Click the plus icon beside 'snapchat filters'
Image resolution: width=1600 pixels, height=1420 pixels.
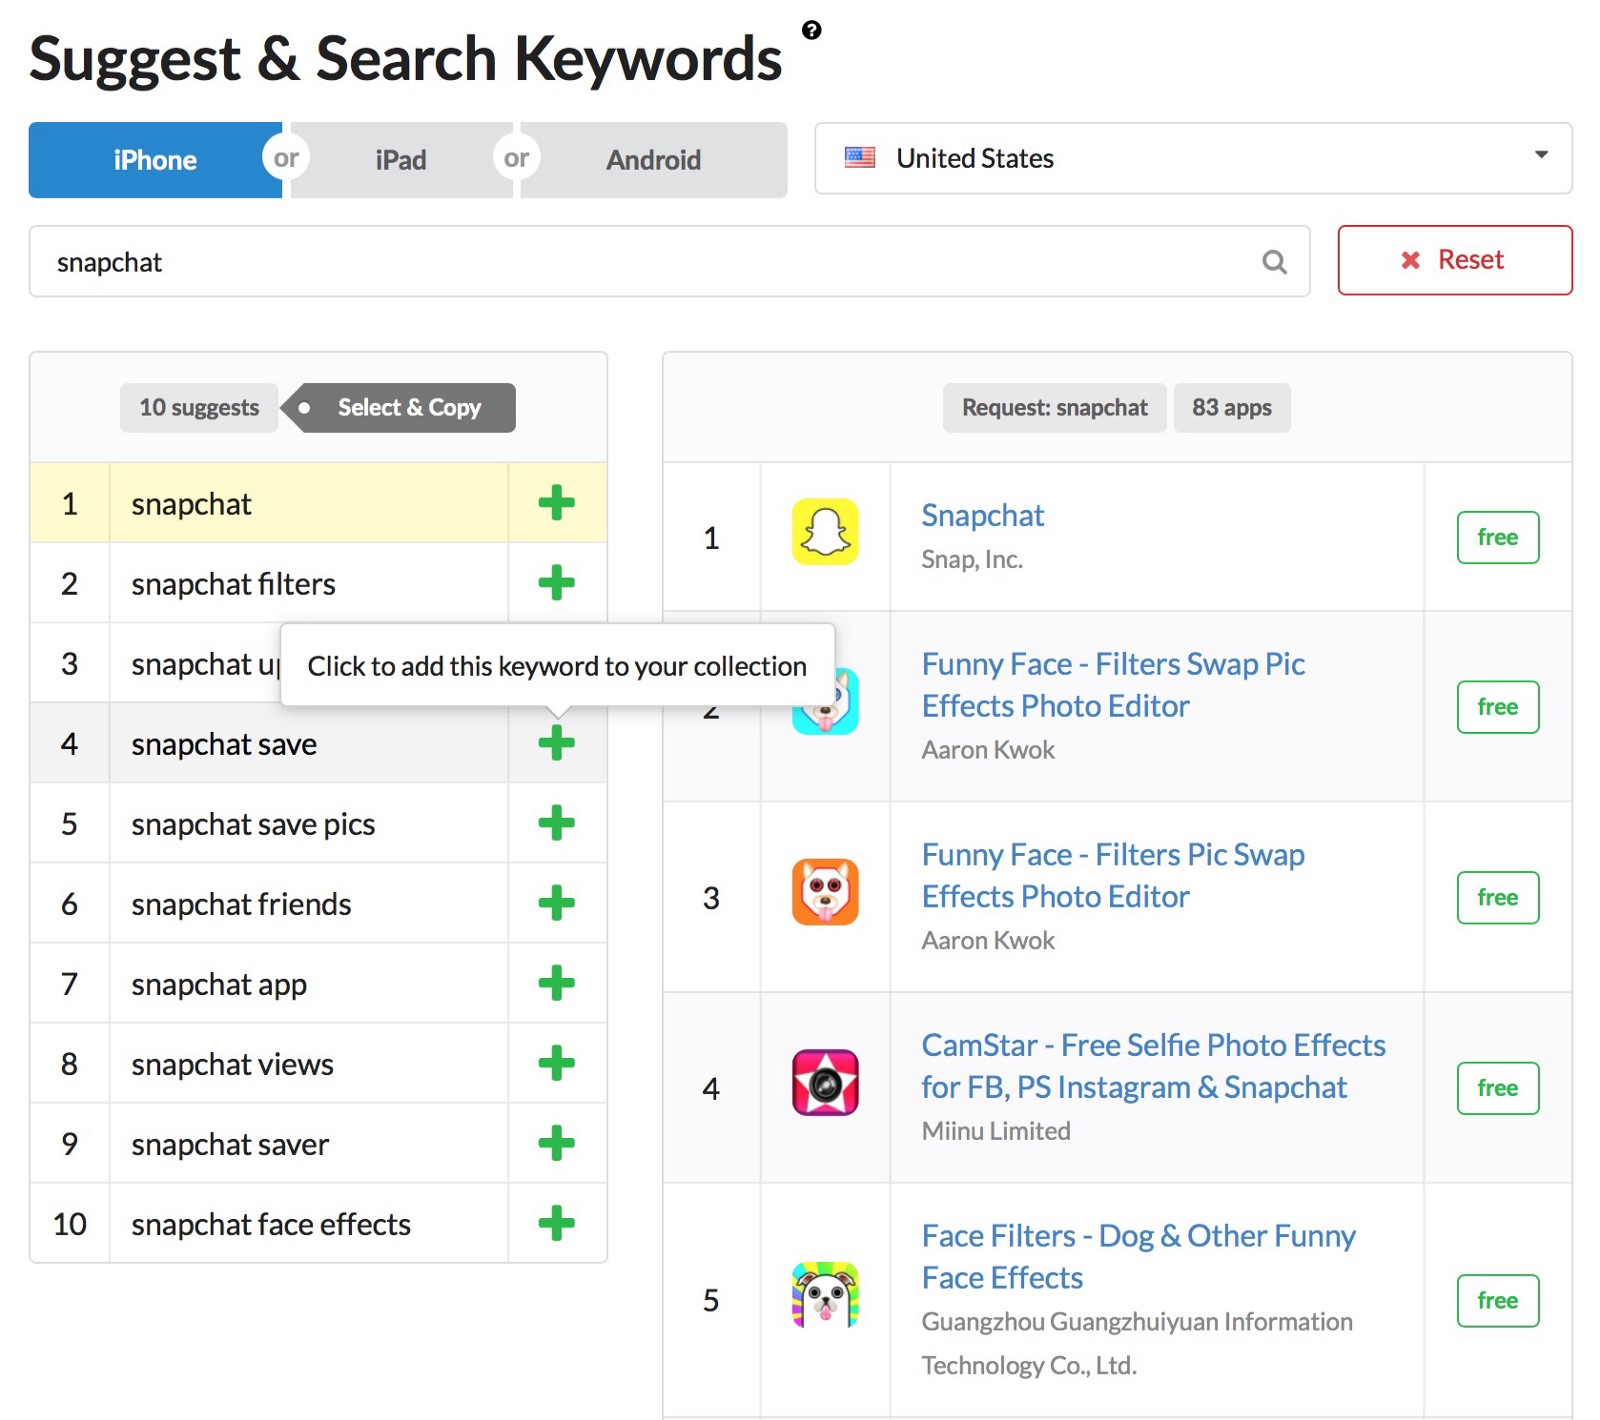pos(556,583)
